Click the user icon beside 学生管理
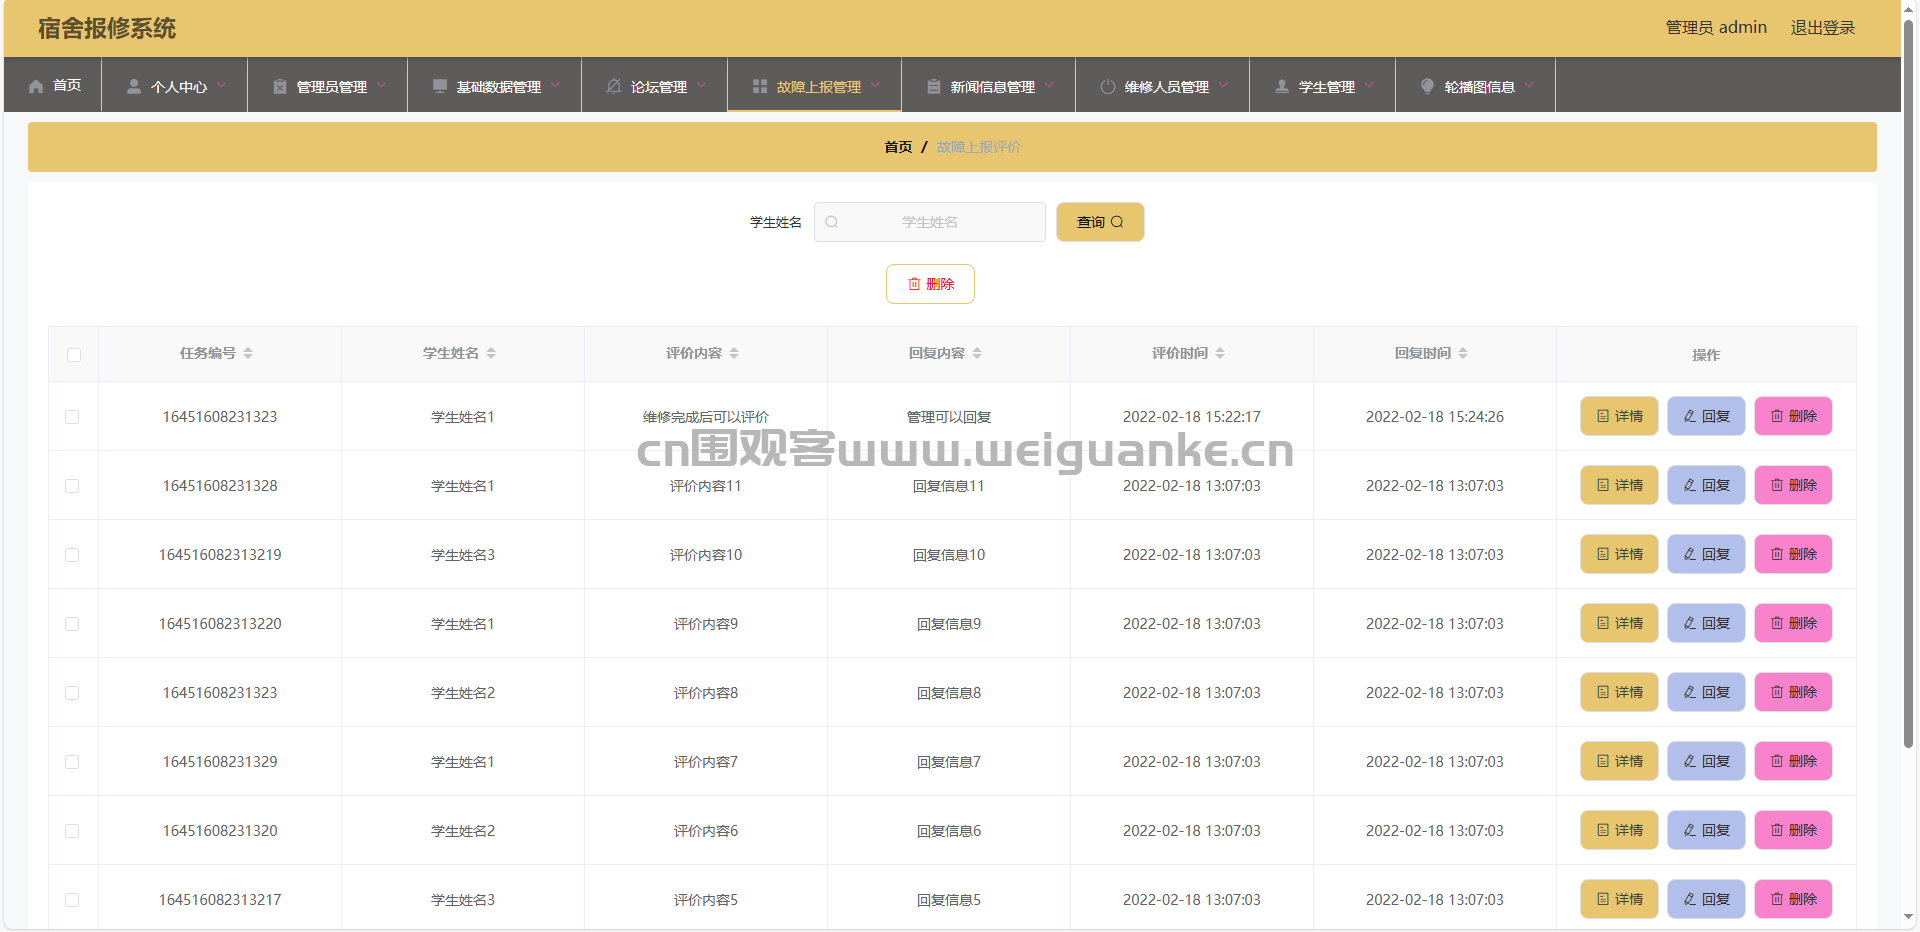 1281,86
